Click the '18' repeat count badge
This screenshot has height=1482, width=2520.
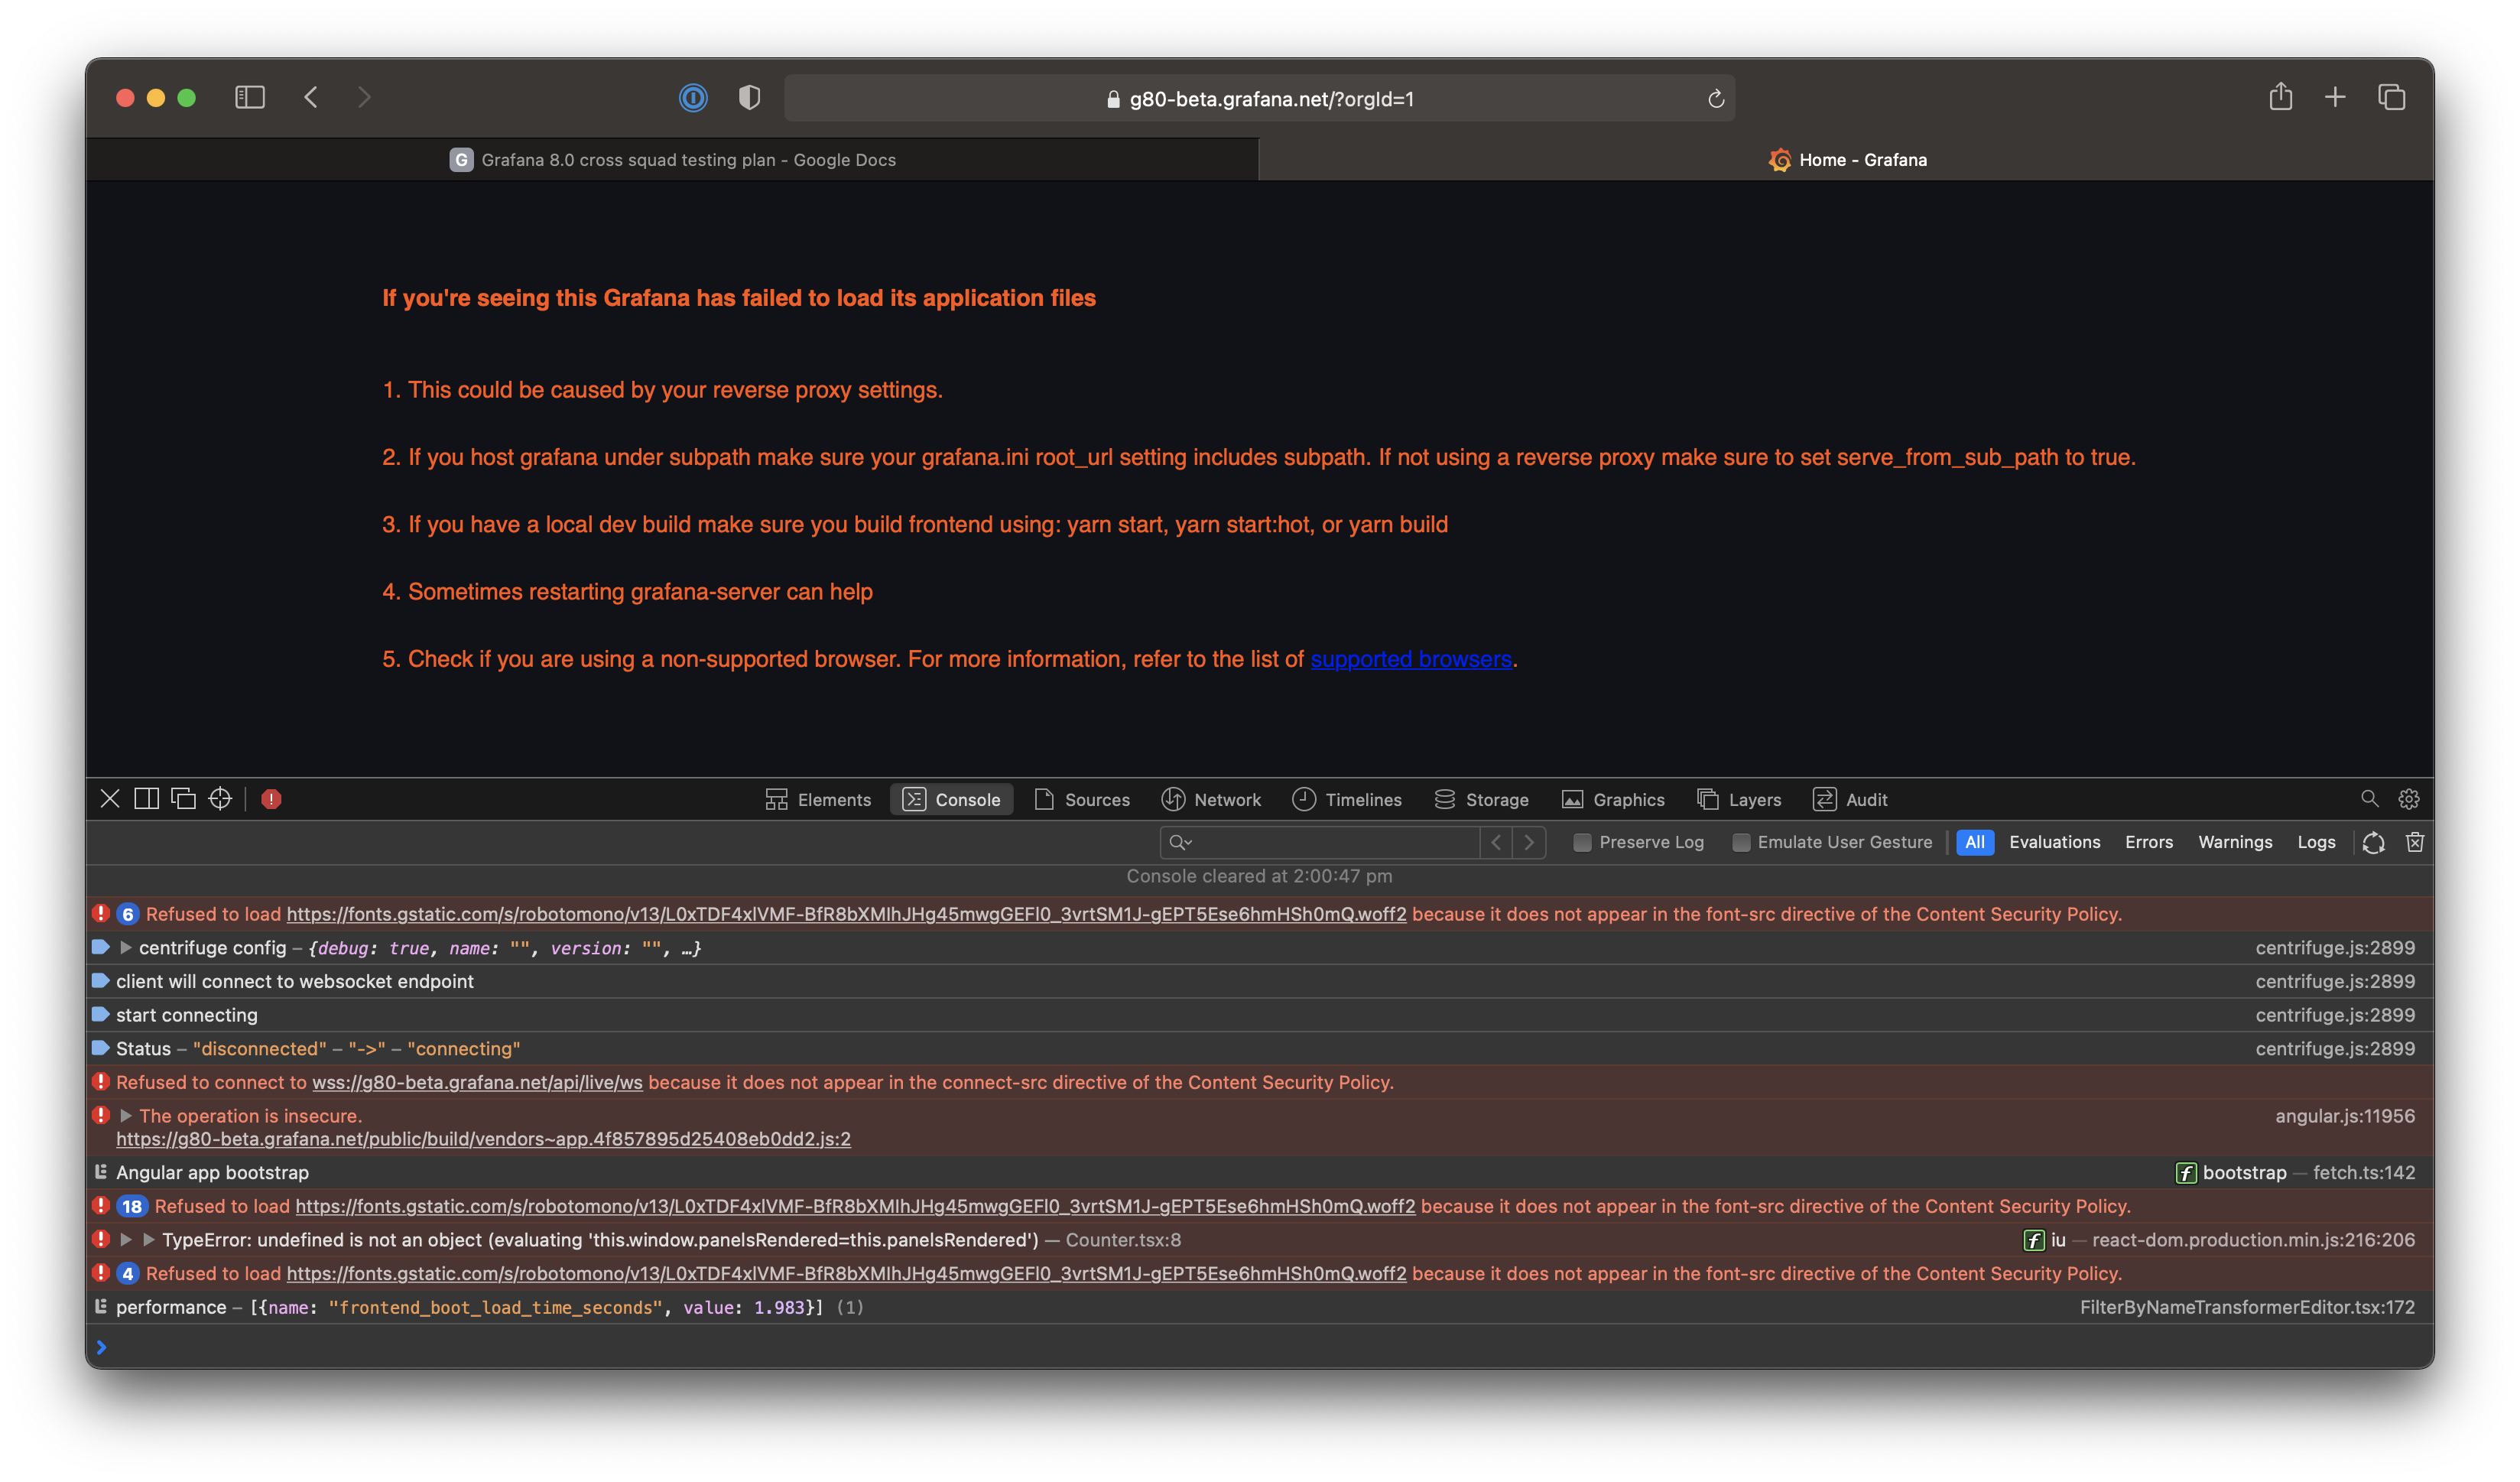[x=132, y=1206]
